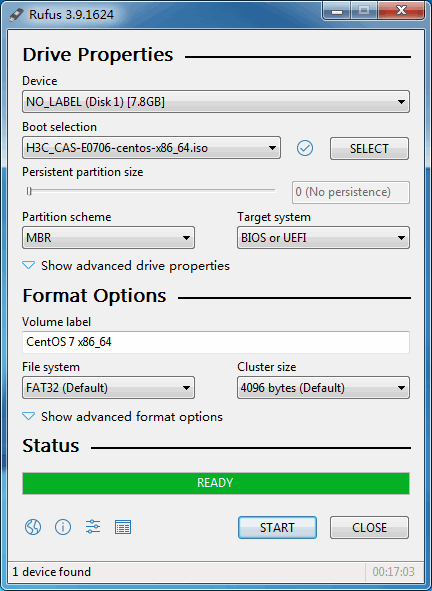Click the SELECT button
Screen dimensions: 432x591
point(369,149)
